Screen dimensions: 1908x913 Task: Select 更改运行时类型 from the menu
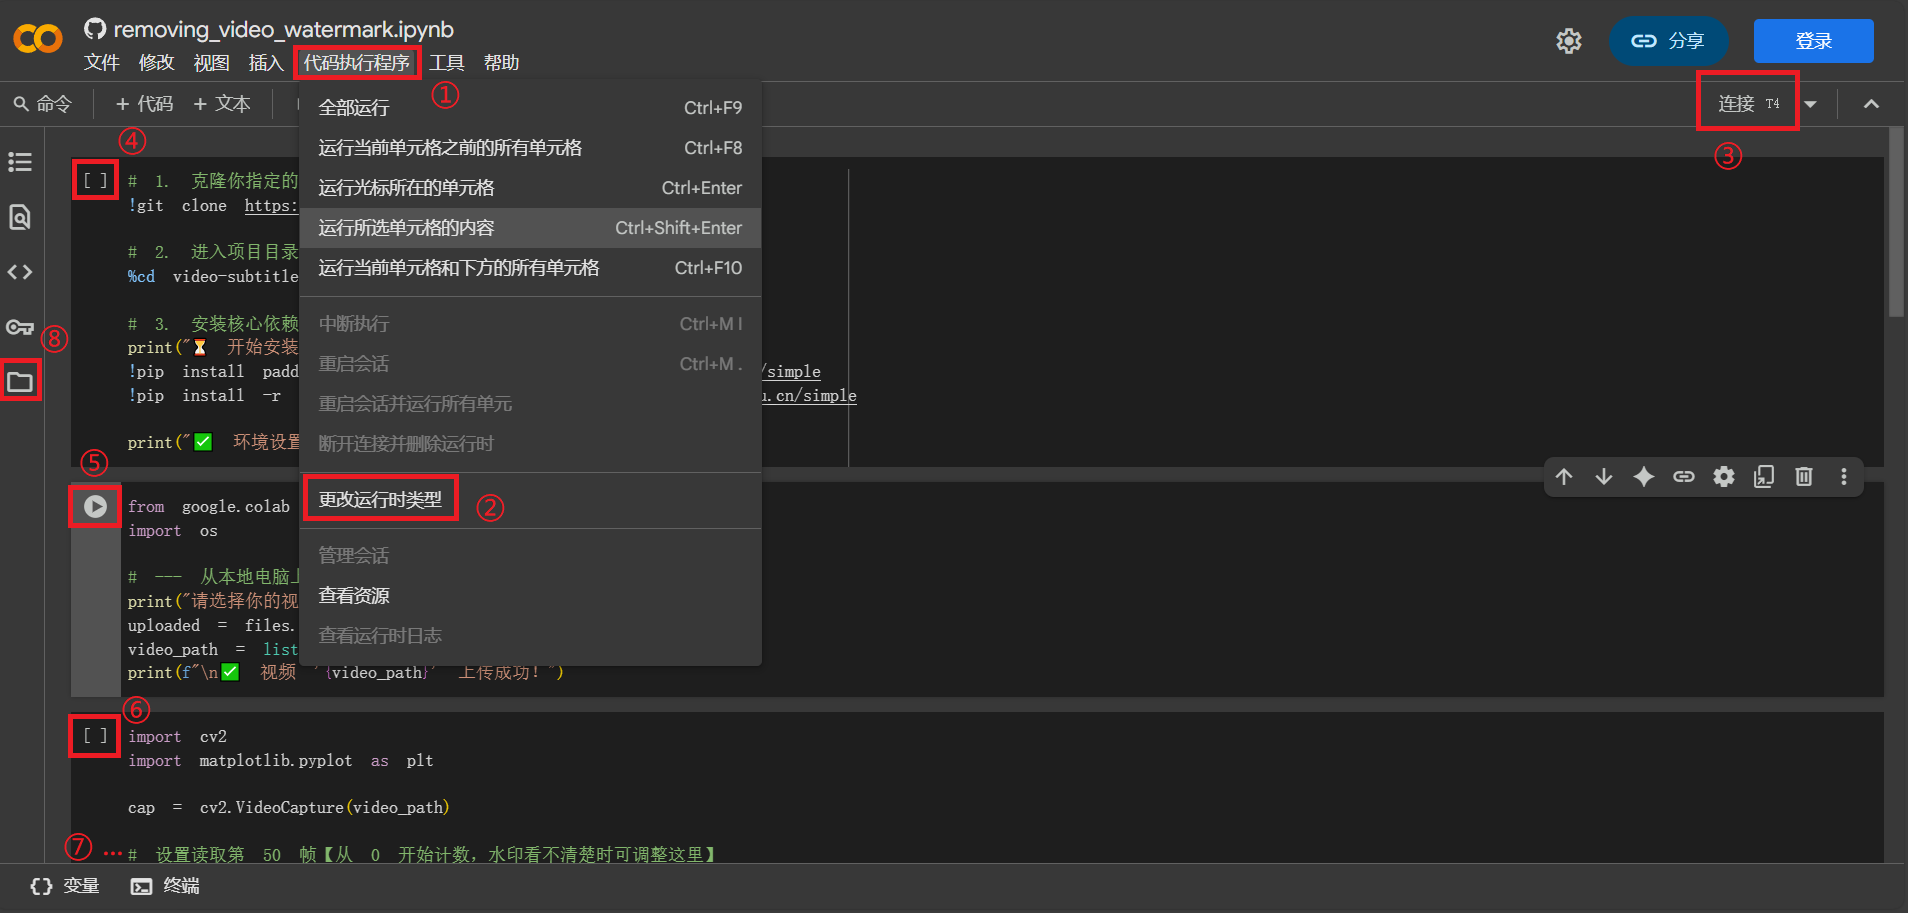pyautogui.click(x=380, y=499)
